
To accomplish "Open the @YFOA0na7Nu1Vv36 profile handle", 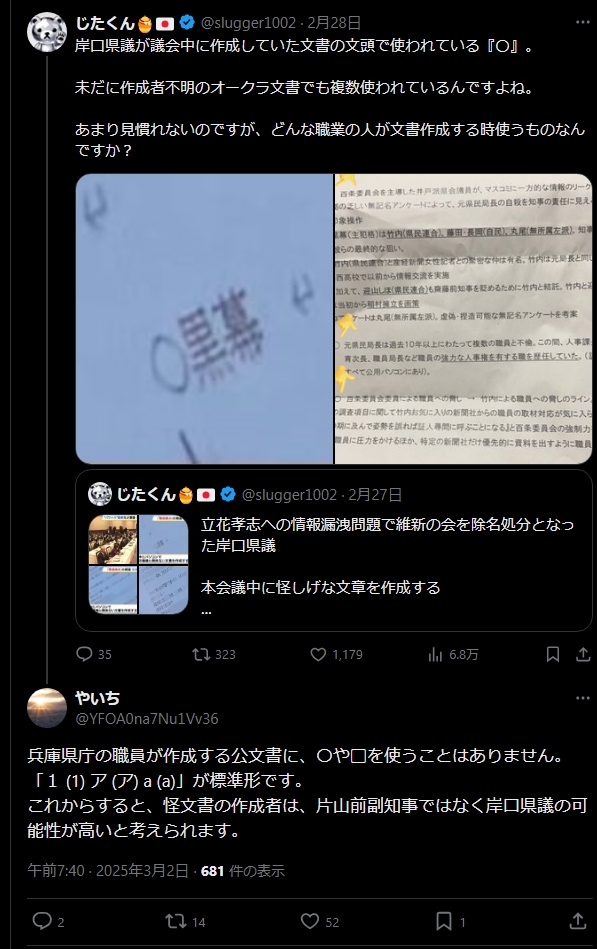I will [147, 718].
